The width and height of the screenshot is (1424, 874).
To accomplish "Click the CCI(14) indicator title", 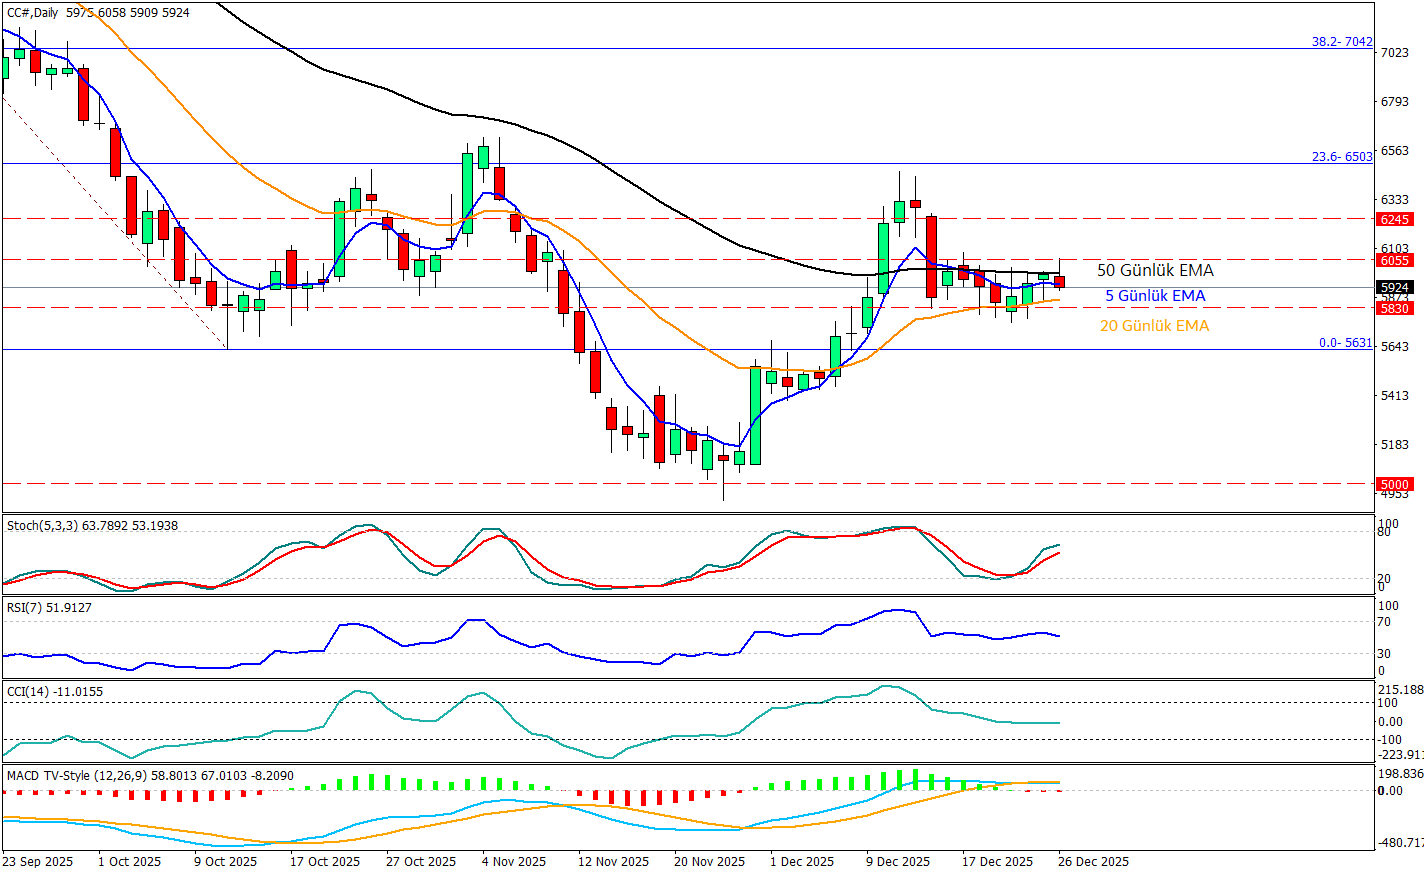I will pos(29,692).
